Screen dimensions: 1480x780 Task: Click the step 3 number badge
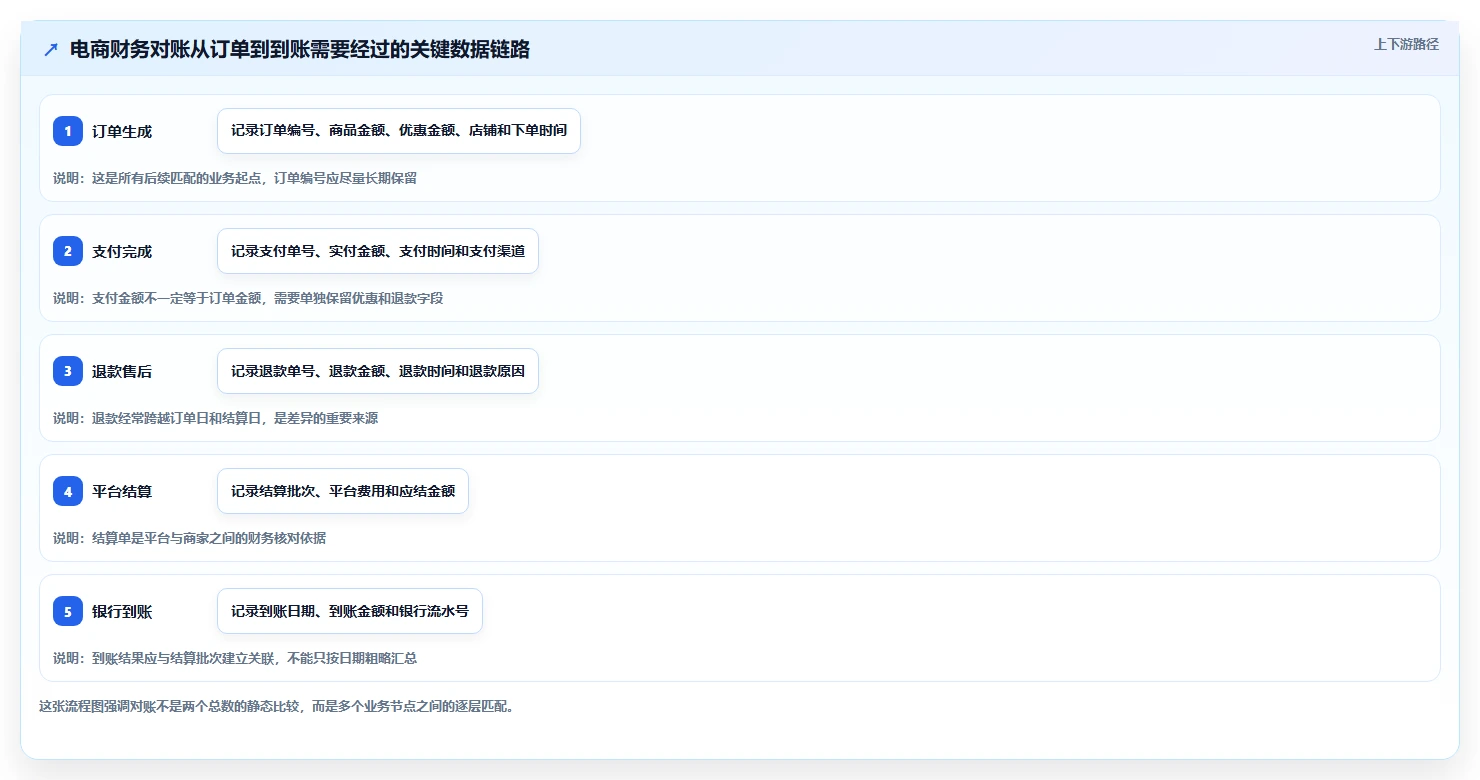(68, 371)
